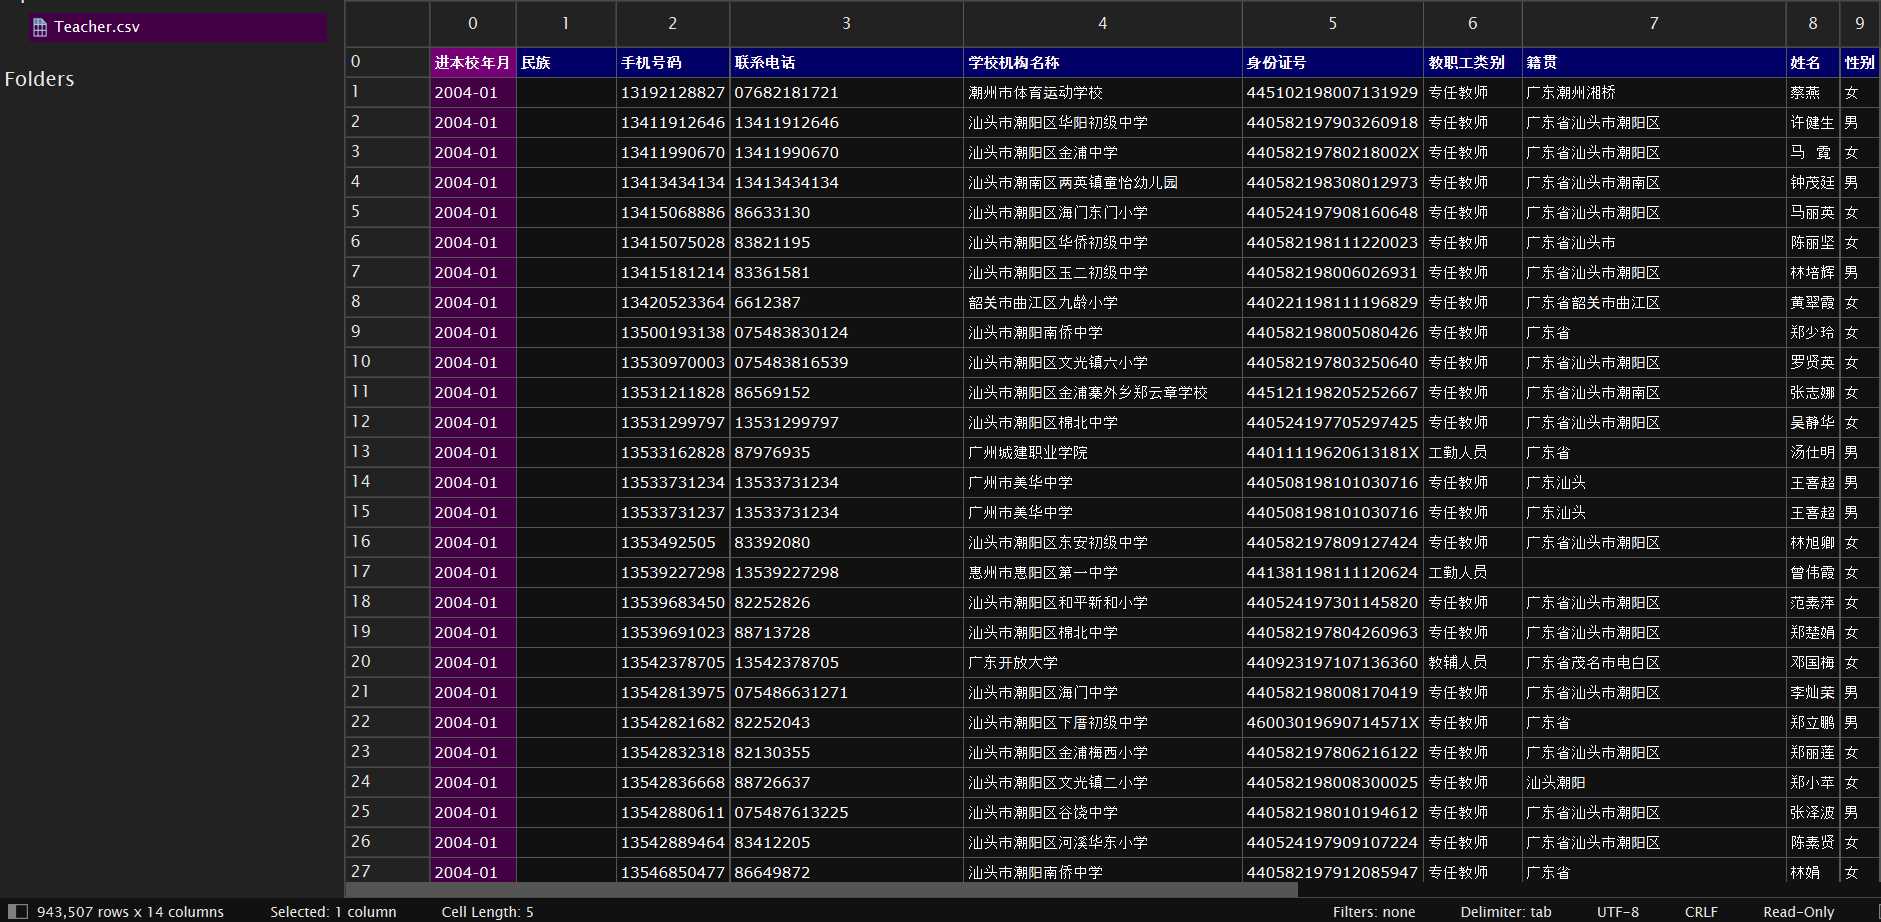Click phone cell 1353492505

[673, 542]
